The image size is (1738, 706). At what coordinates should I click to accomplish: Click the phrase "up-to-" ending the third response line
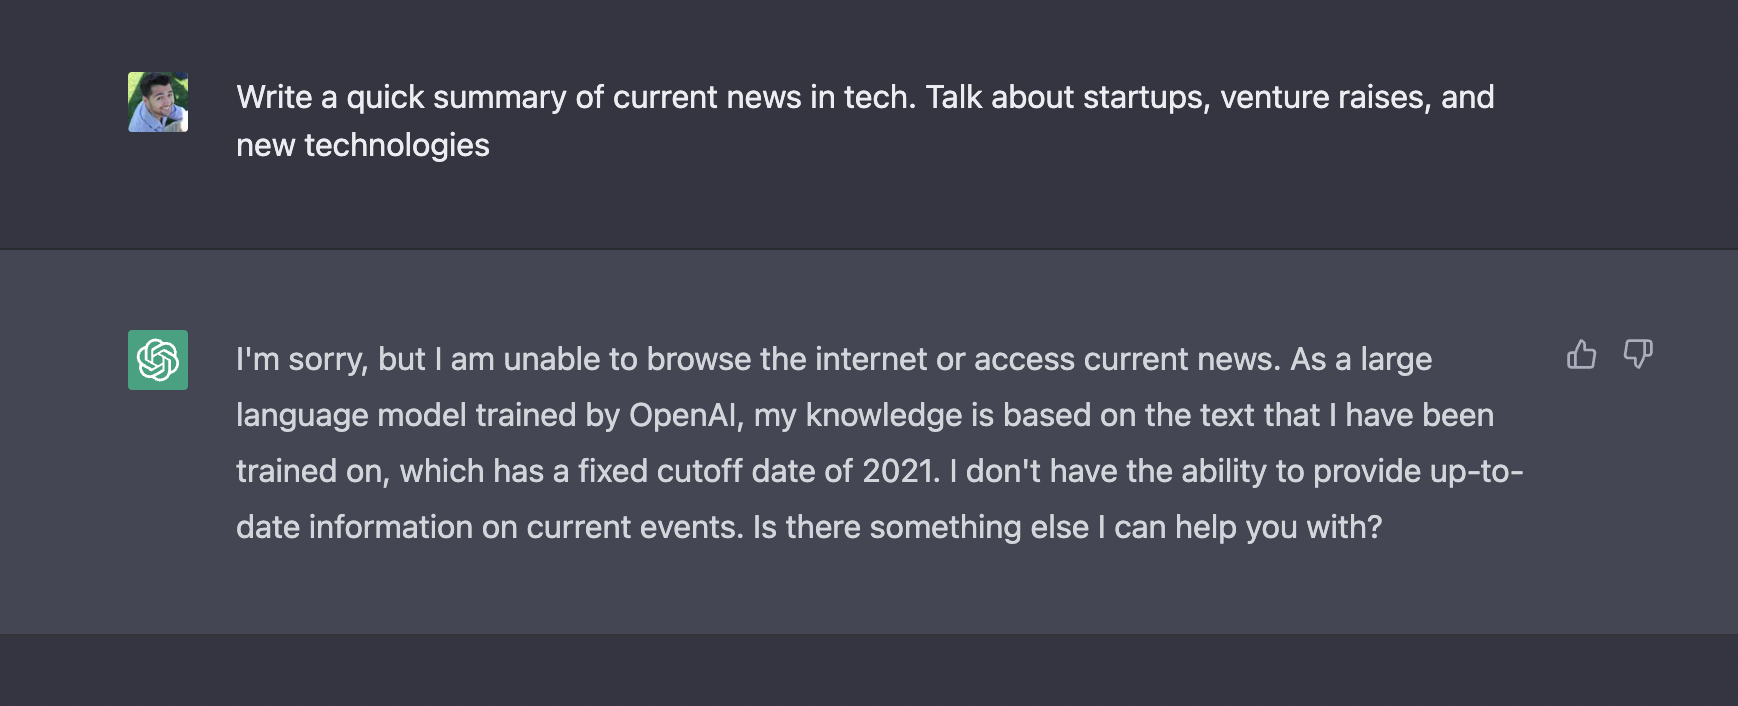coord(1476,471)
